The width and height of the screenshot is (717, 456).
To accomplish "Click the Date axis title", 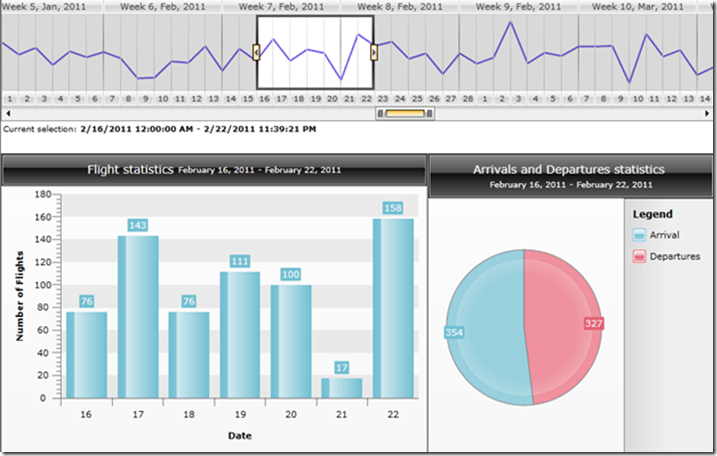I will pos(240,435).
